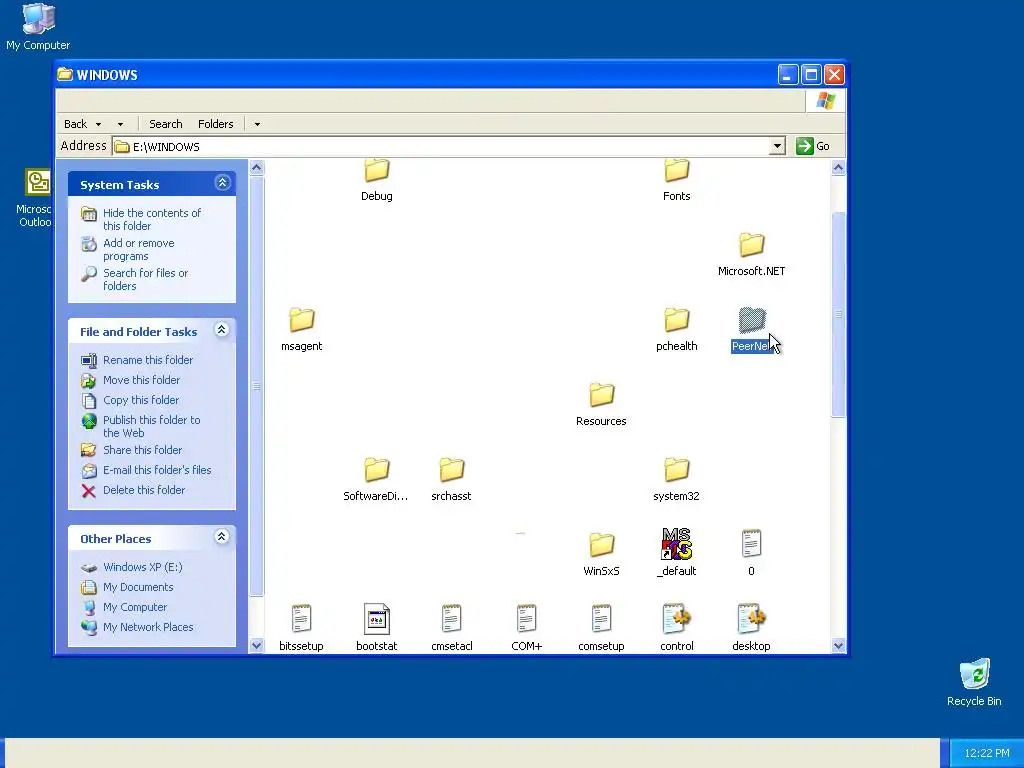Screen dimensions: 1024x768
Task: Open the Resources folder
Action: [601, 405]
